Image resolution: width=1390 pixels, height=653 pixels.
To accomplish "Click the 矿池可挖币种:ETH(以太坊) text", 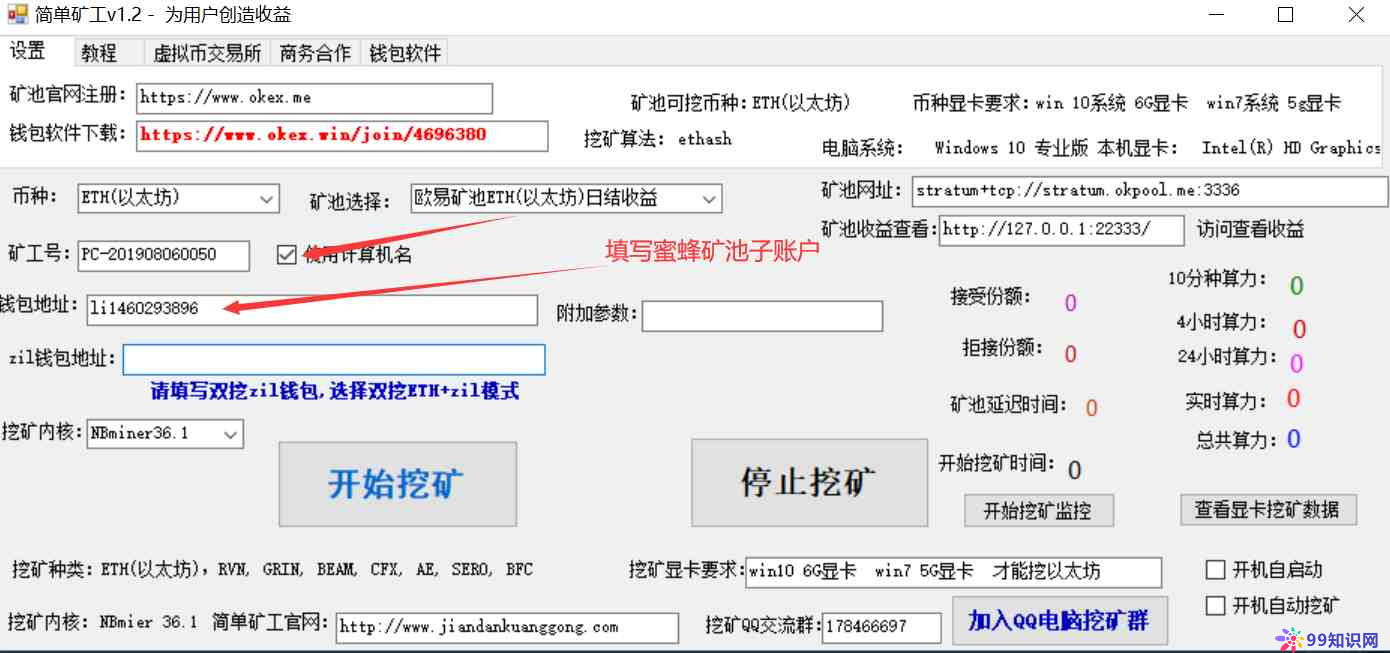I will (740, 103).
